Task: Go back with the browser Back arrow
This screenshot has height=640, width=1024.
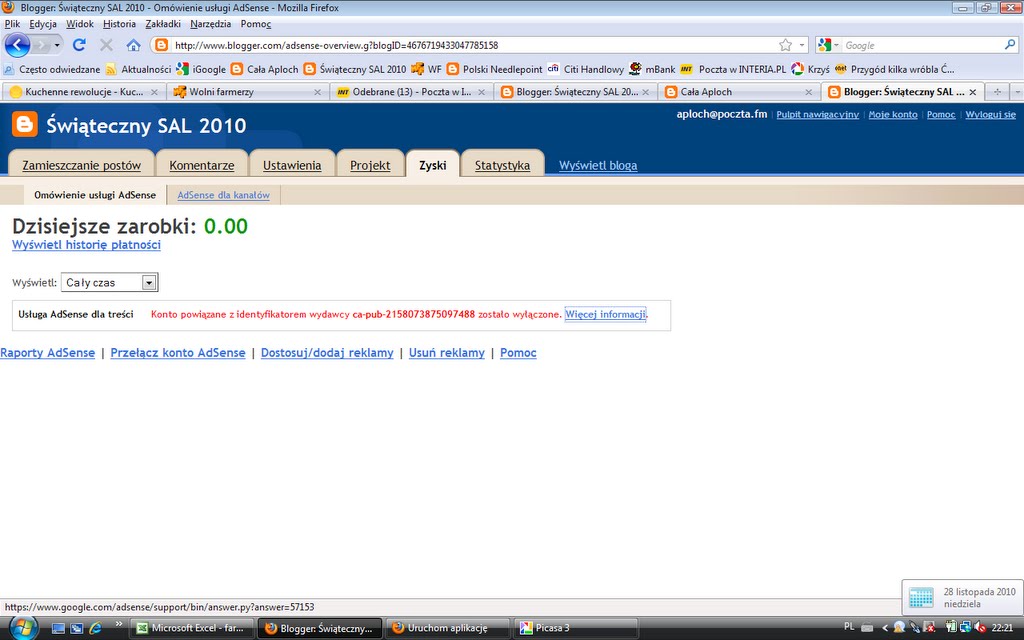Action: pos(18,45)
